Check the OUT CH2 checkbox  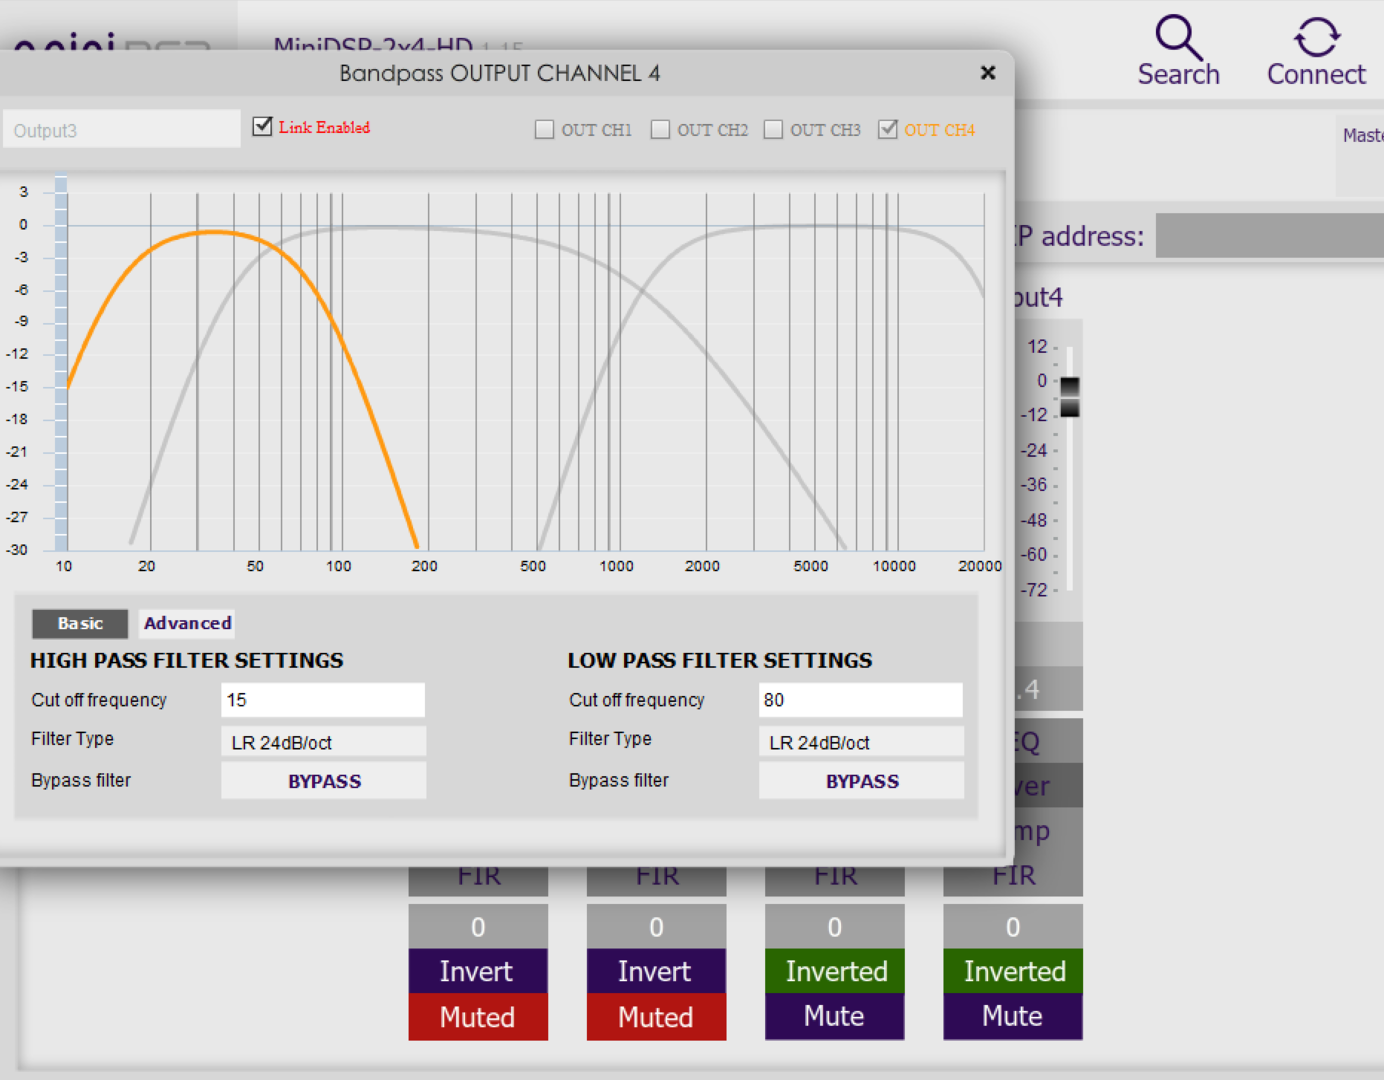tap(660, 130)
